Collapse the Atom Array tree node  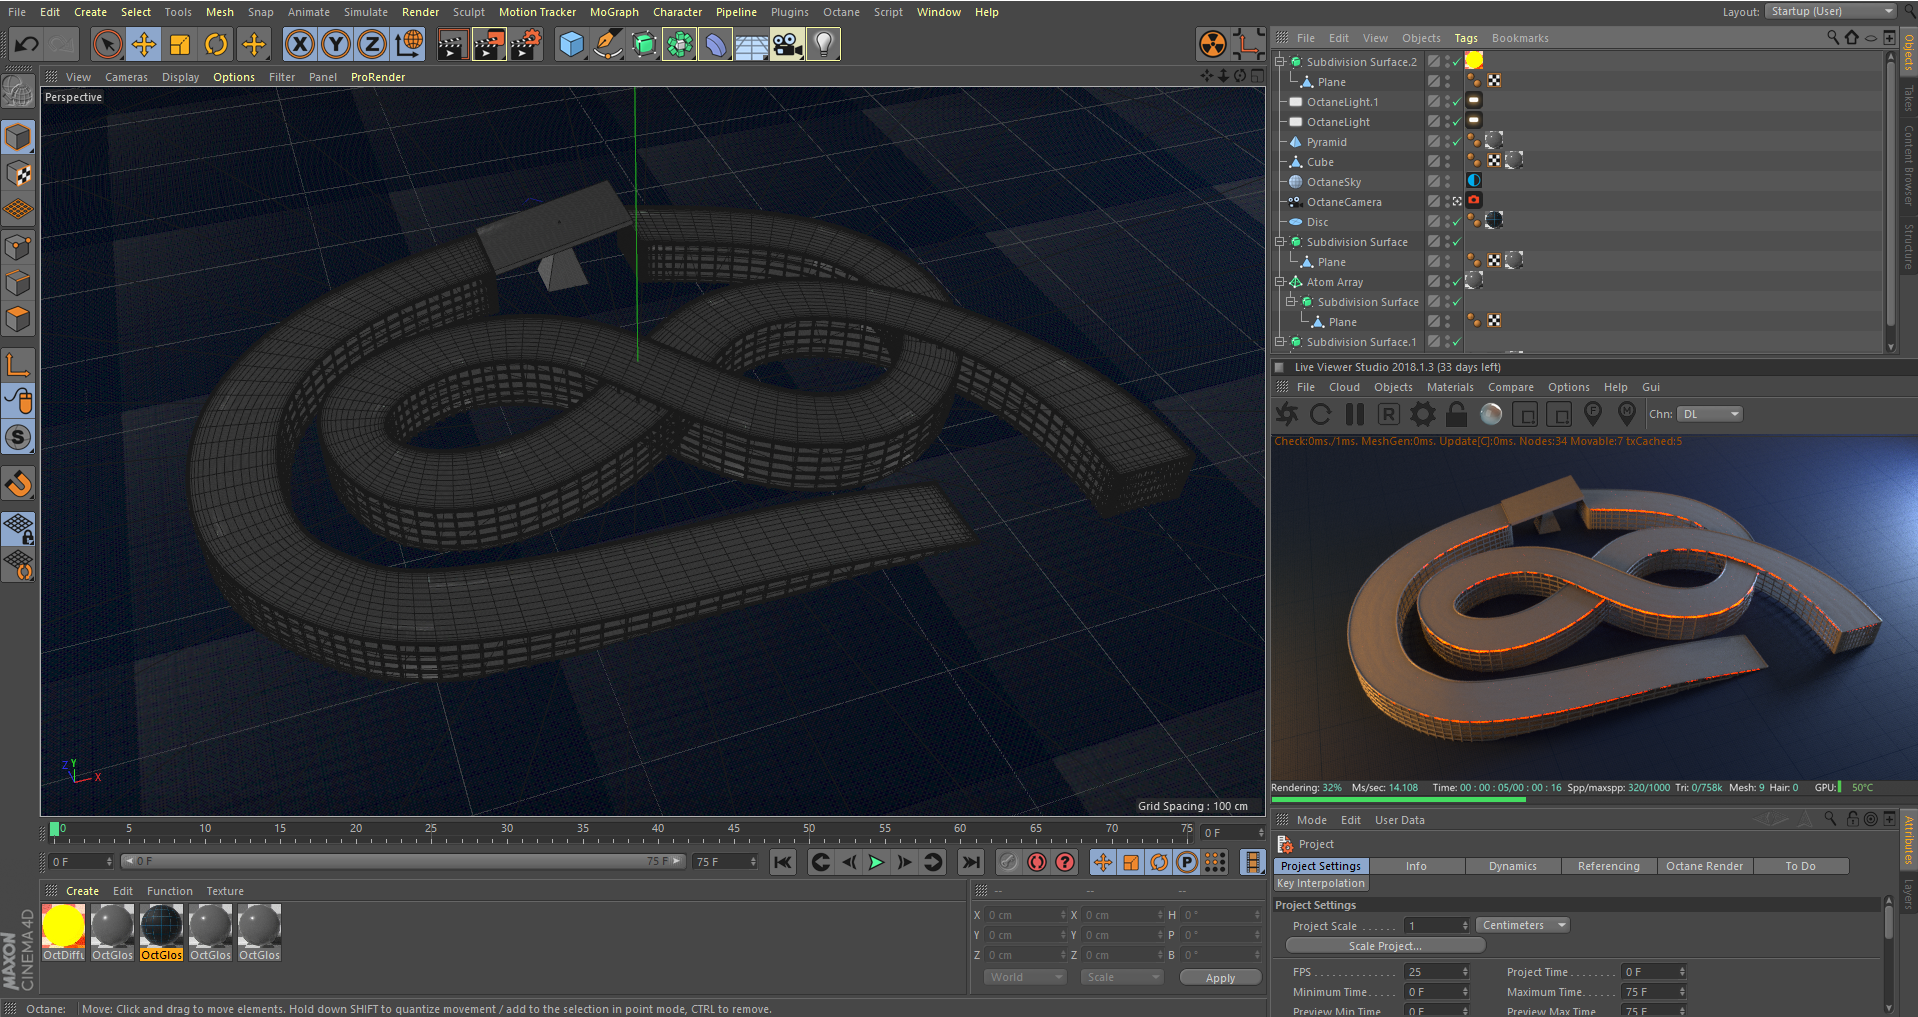(x=1279, y=282)
